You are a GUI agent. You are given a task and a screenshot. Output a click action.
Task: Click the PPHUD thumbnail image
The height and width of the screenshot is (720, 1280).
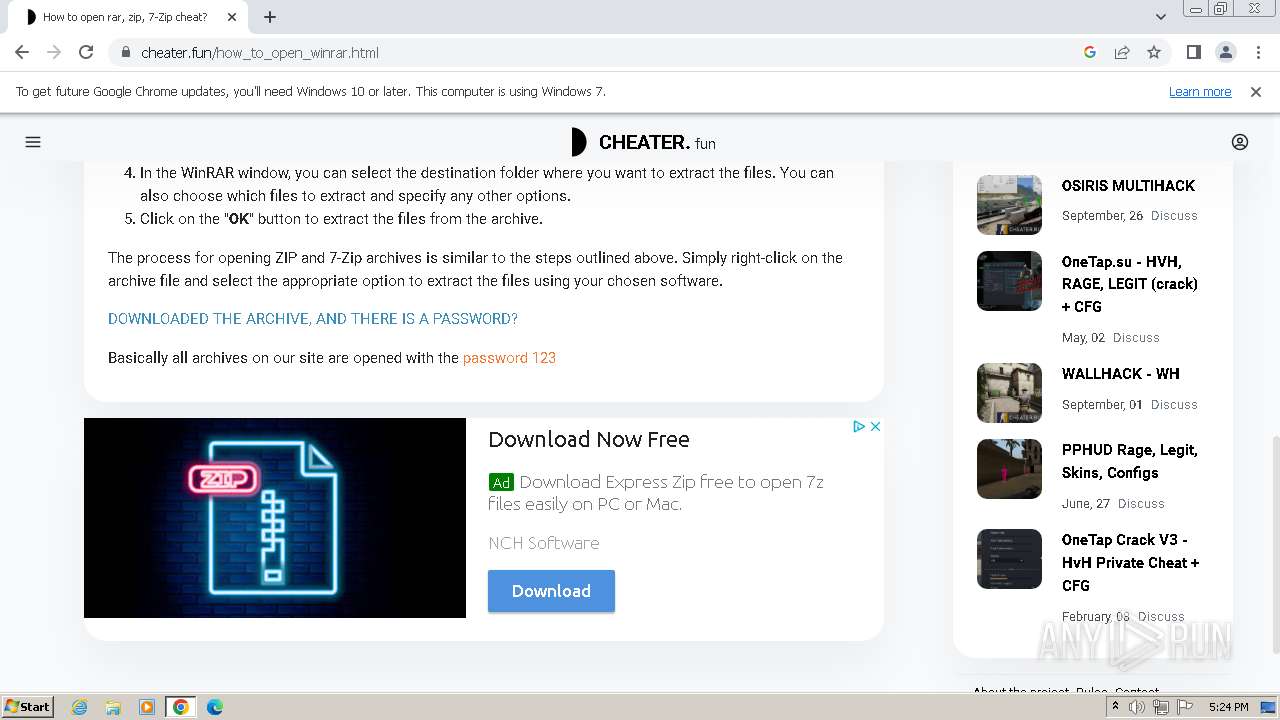[1009, 469]
